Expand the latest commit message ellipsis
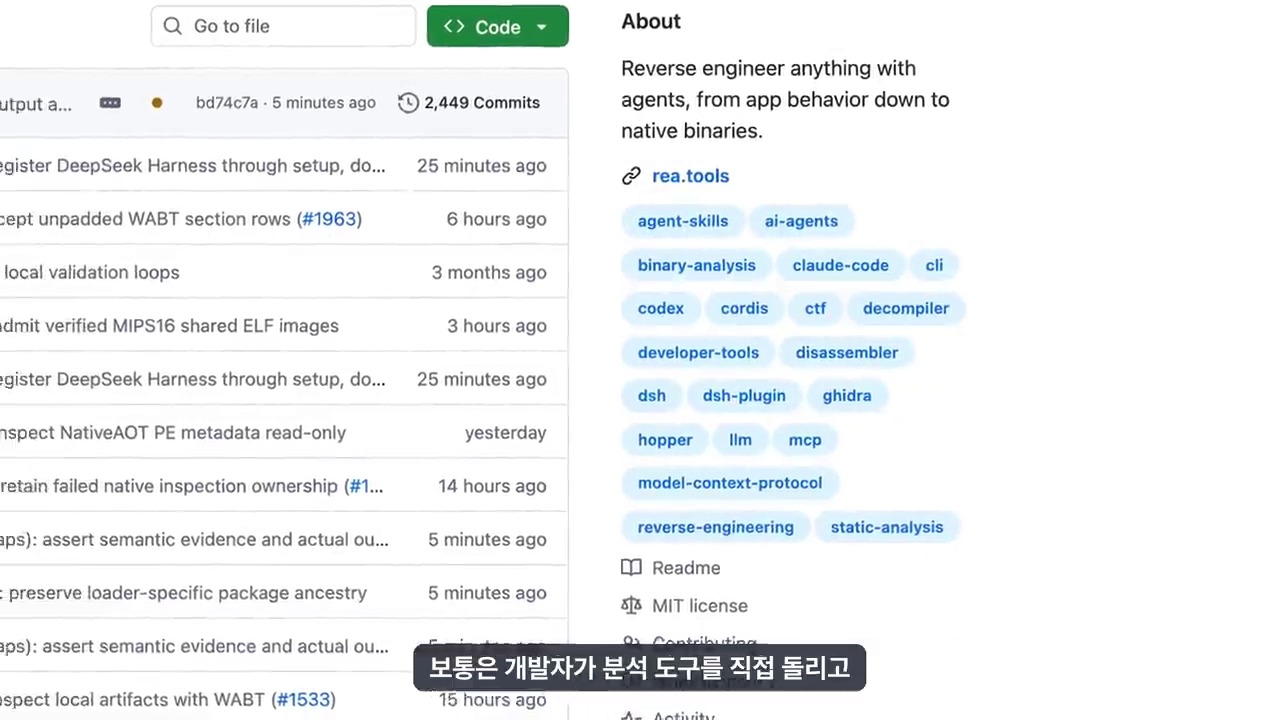This screenshot has width=1280, height=720. pyautogui.click(x=110, y=103)
